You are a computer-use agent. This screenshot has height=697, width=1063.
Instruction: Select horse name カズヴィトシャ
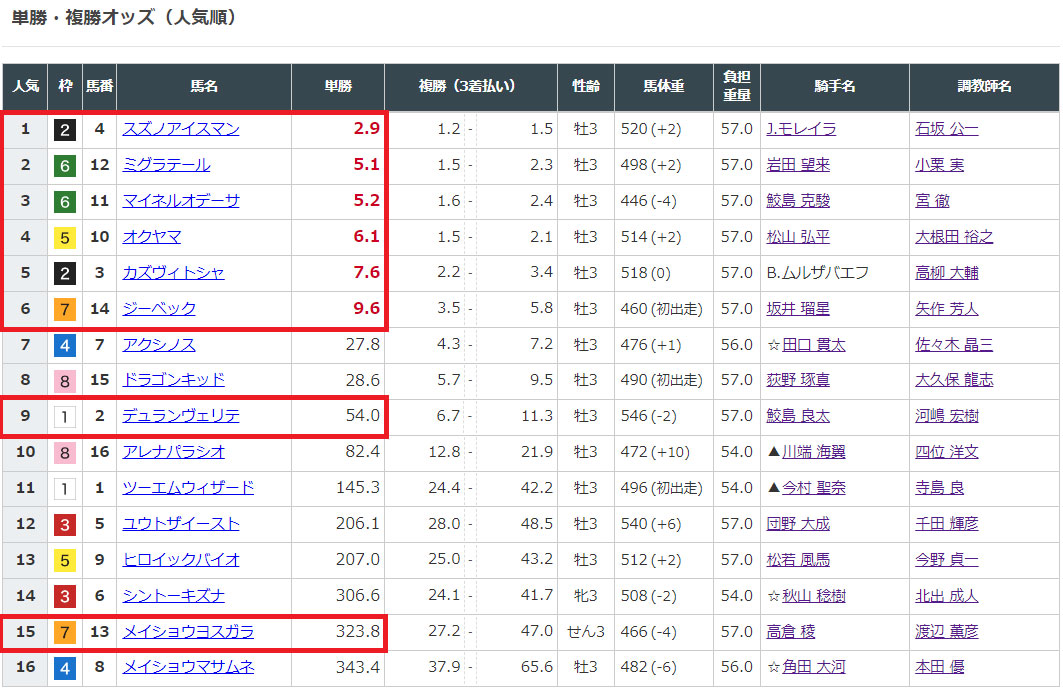click(x=173, y=273)
